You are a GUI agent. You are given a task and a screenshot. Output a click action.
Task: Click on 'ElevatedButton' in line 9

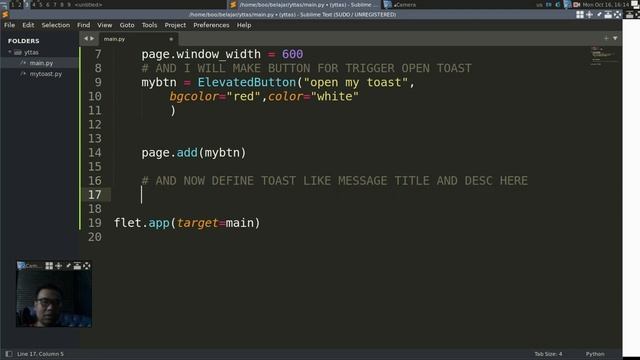click(247, 82)
